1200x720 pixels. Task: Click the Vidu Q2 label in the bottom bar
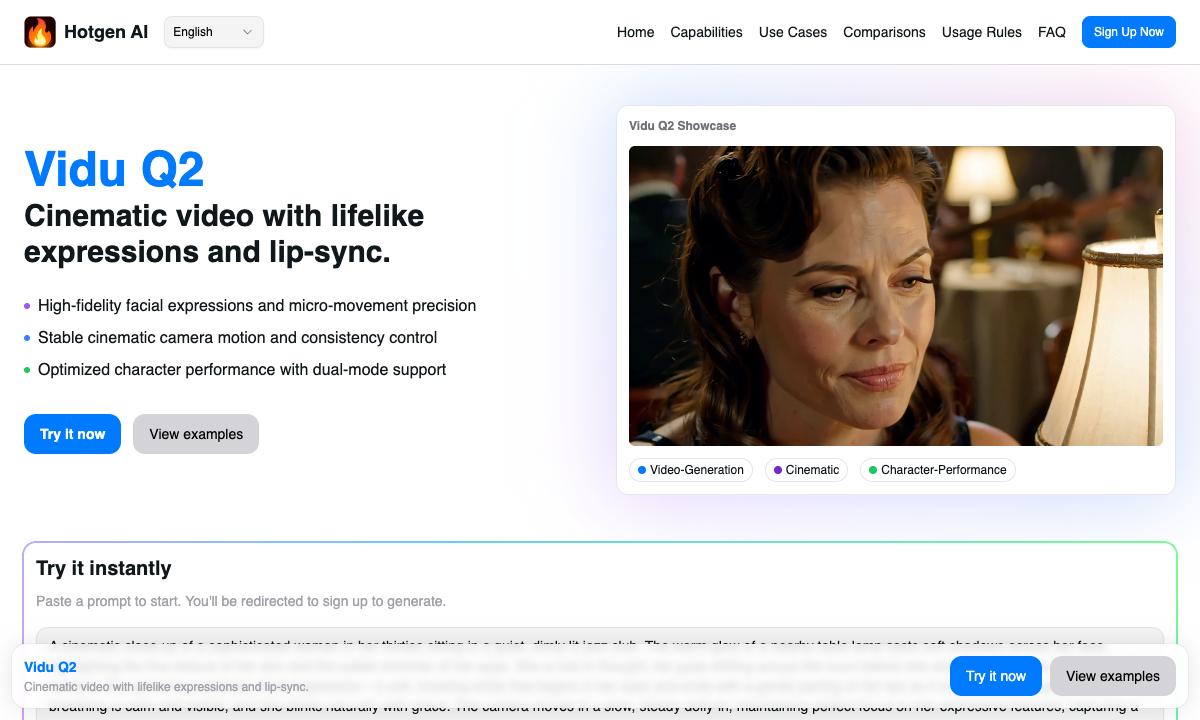[x=51, y=667]
